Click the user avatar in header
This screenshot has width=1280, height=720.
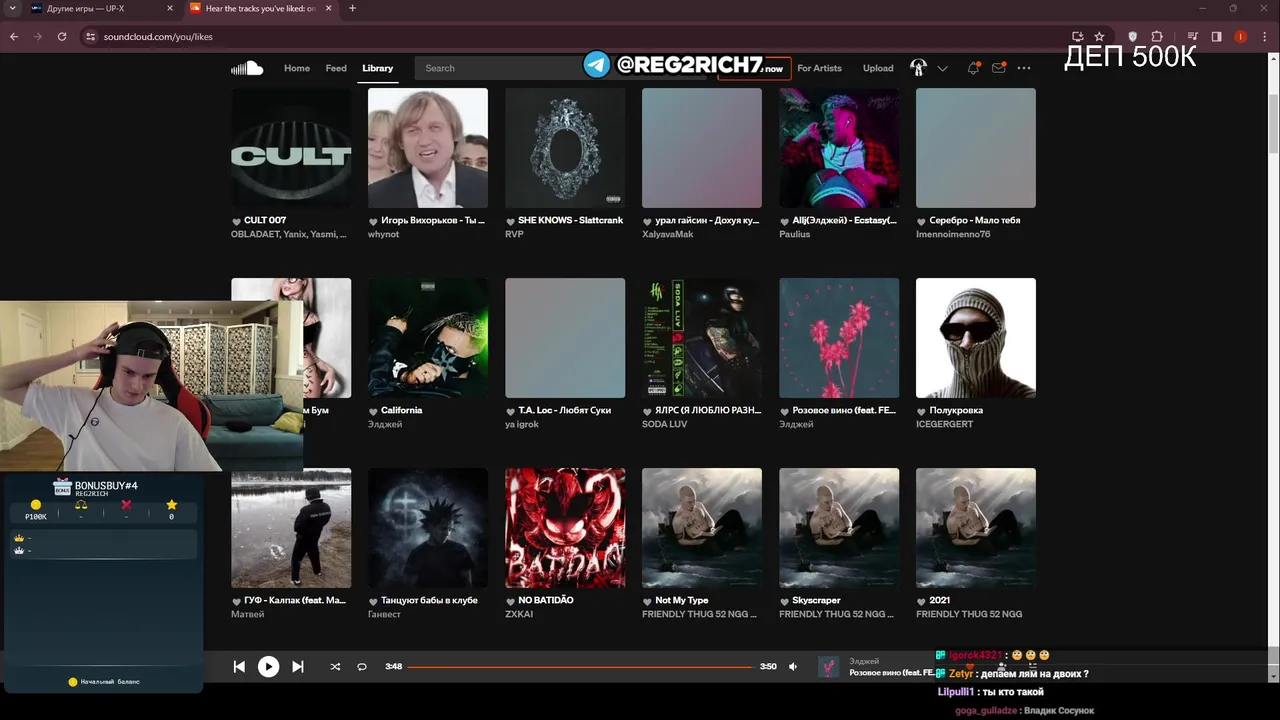918,68
